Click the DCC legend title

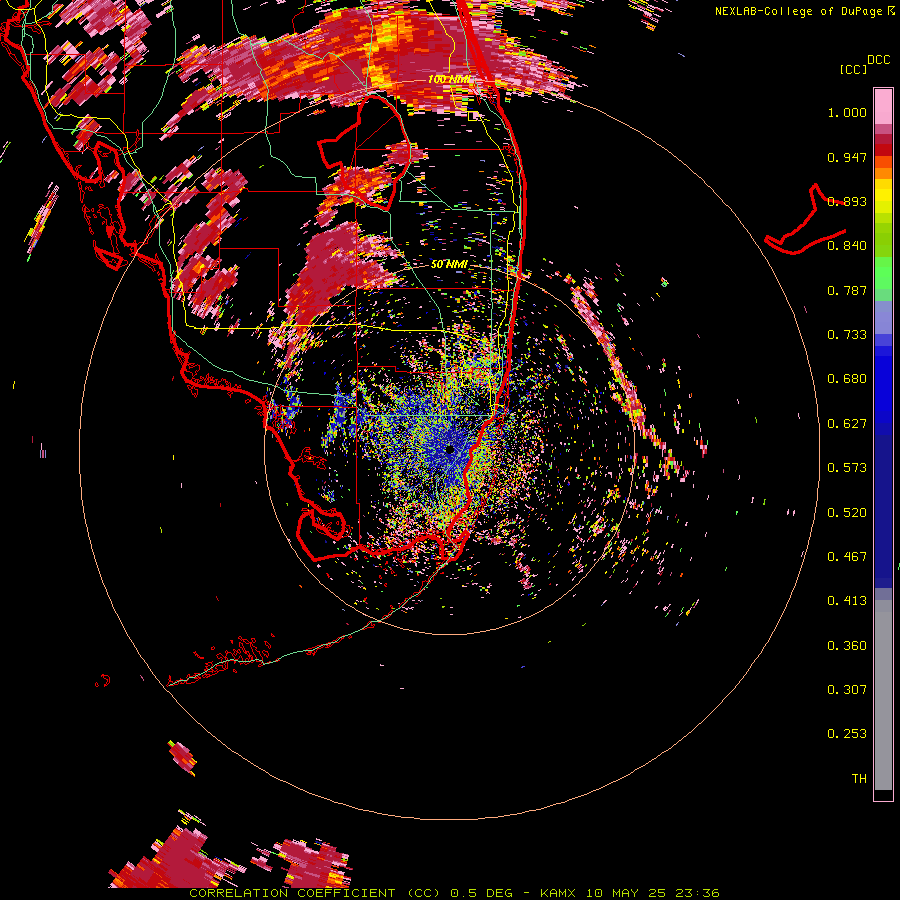(x=878, y=60)
